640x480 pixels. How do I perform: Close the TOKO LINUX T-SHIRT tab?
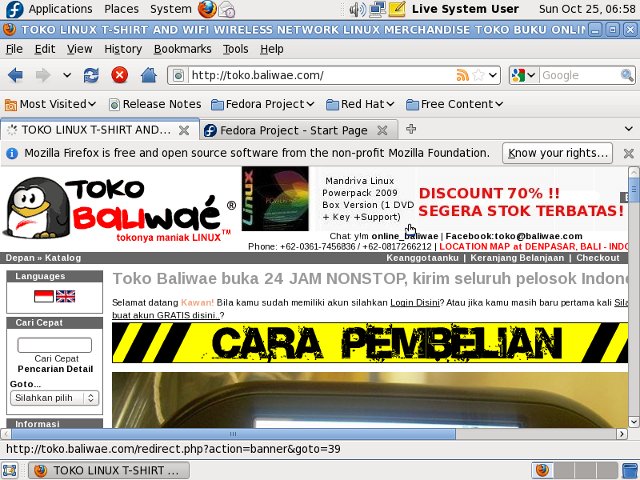[184, 130]
